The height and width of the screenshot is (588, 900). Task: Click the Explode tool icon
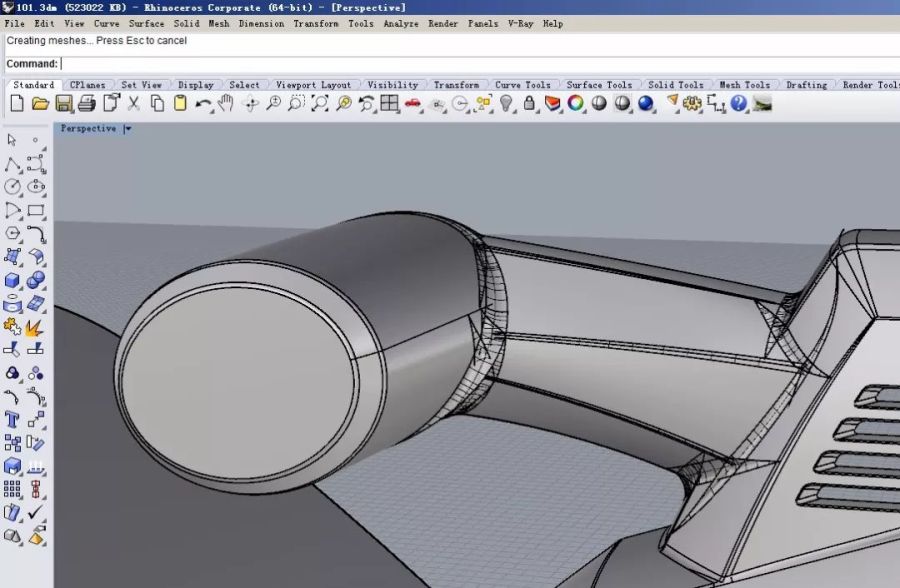(x=35, y=327)
